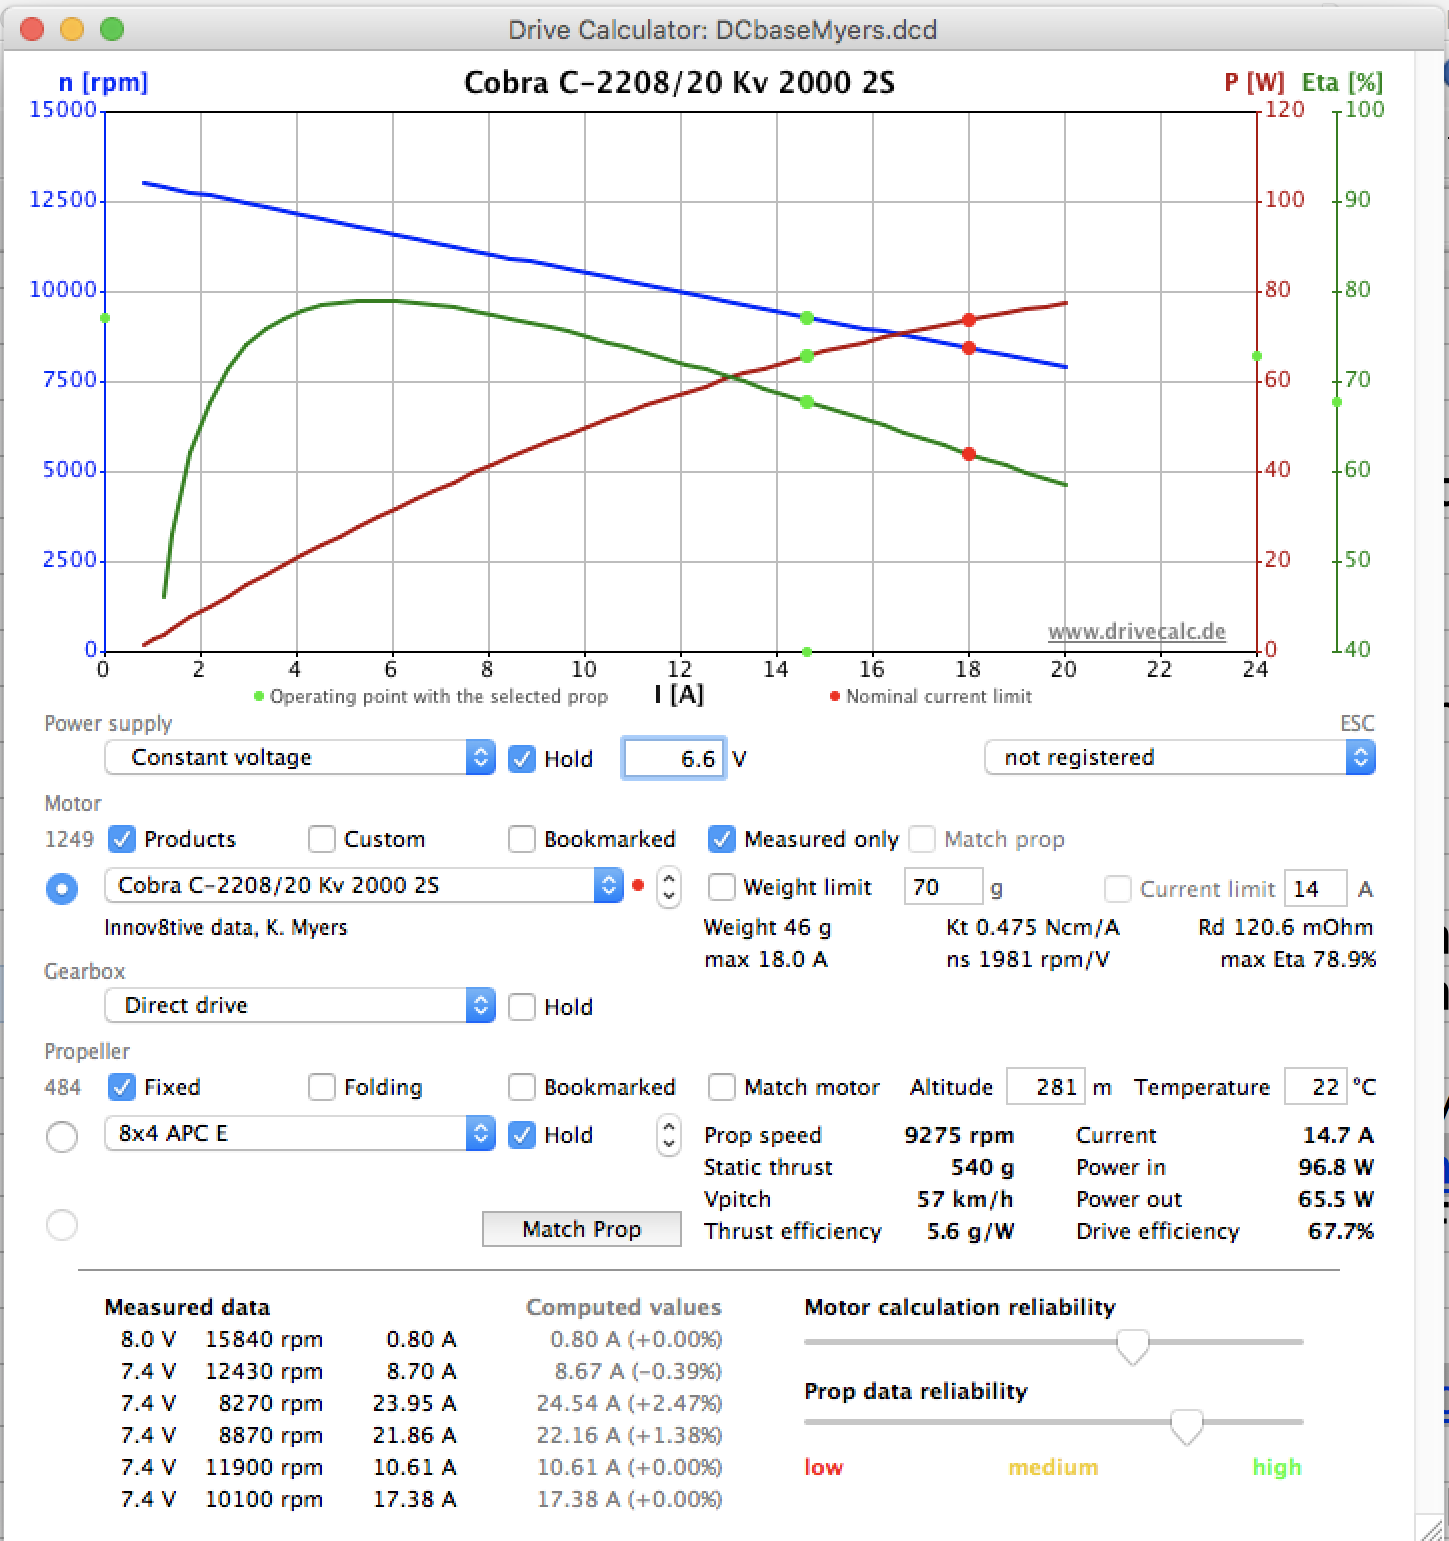Click the Weight limit 70 g field
Image resolution: width=1449 pixels, height=1541 pixels.
pos(944,887)
